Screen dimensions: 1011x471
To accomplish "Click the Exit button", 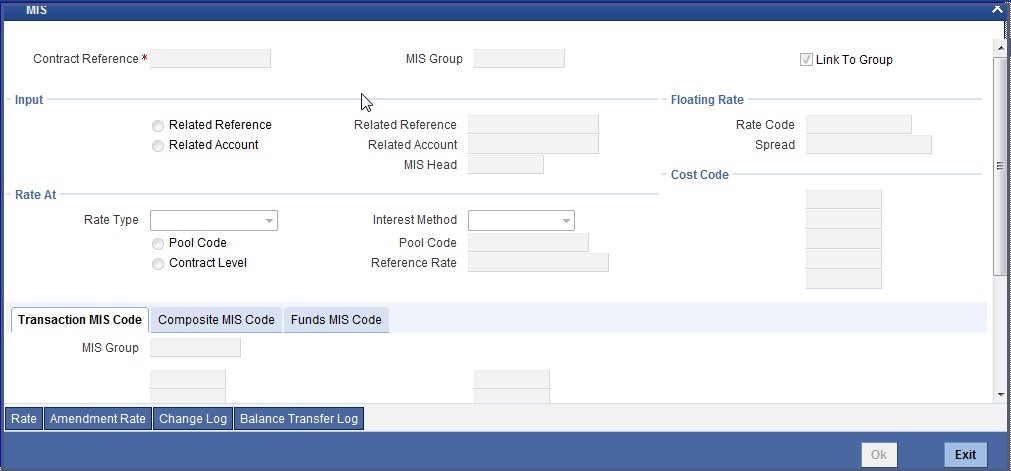I will tap(965, 455).
